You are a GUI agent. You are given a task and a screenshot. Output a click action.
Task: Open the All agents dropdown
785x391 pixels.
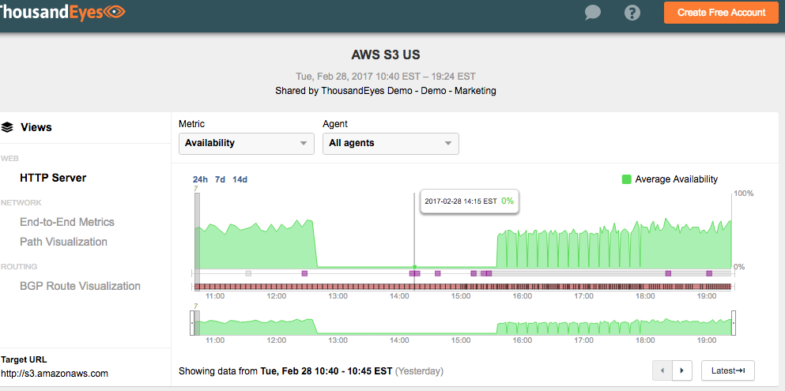[x=390, y=143]
